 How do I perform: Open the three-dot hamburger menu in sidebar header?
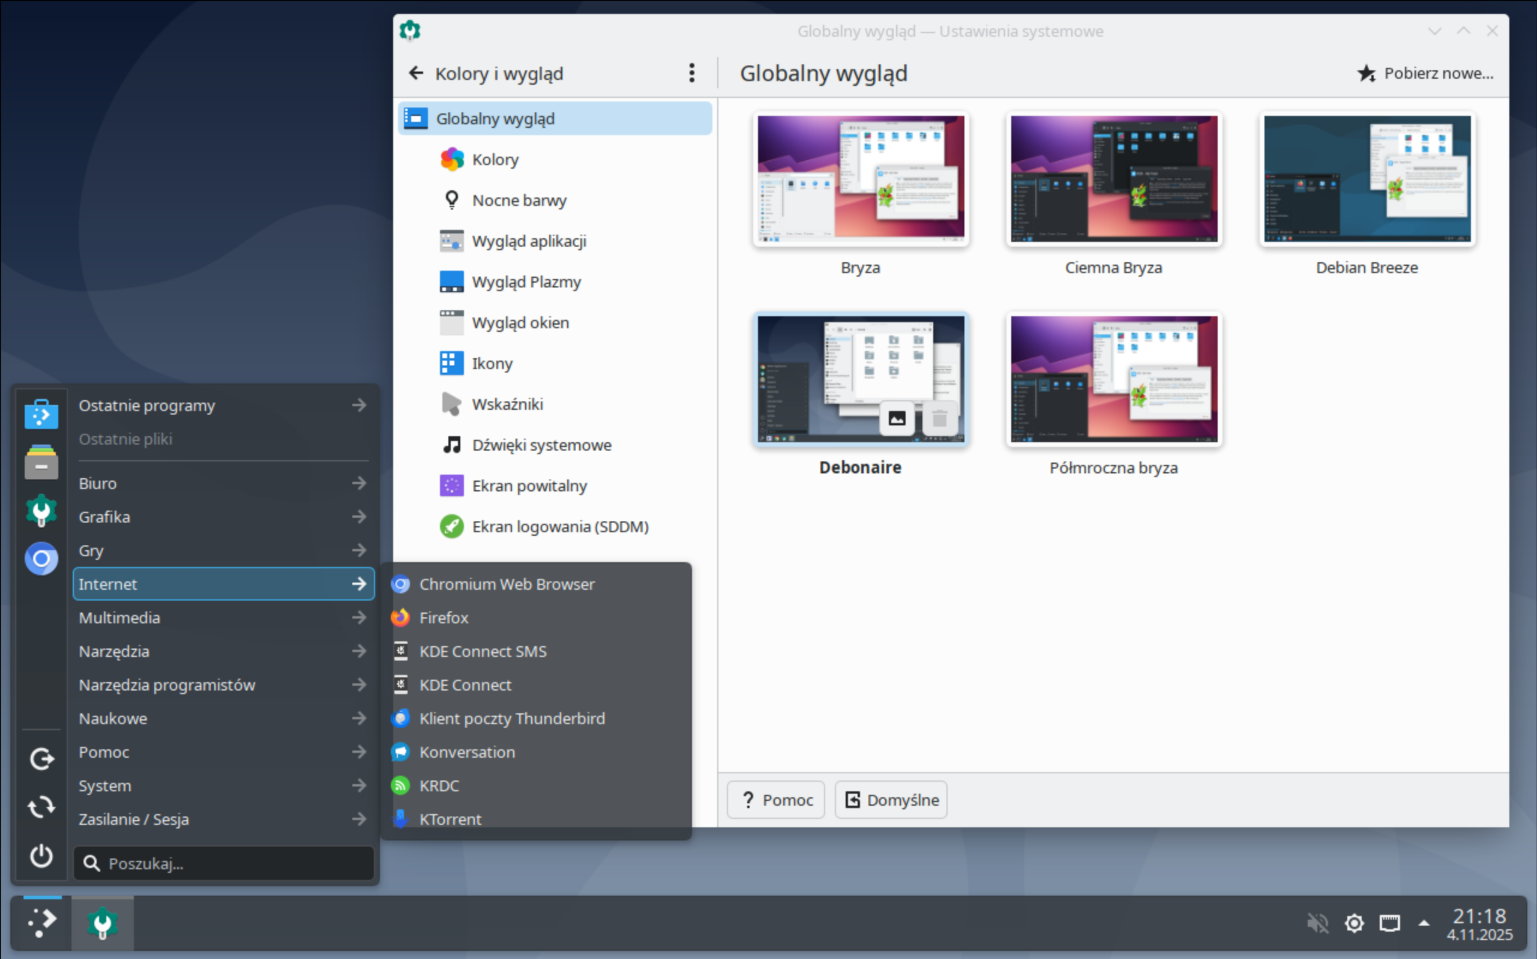(x=691, y=73)
